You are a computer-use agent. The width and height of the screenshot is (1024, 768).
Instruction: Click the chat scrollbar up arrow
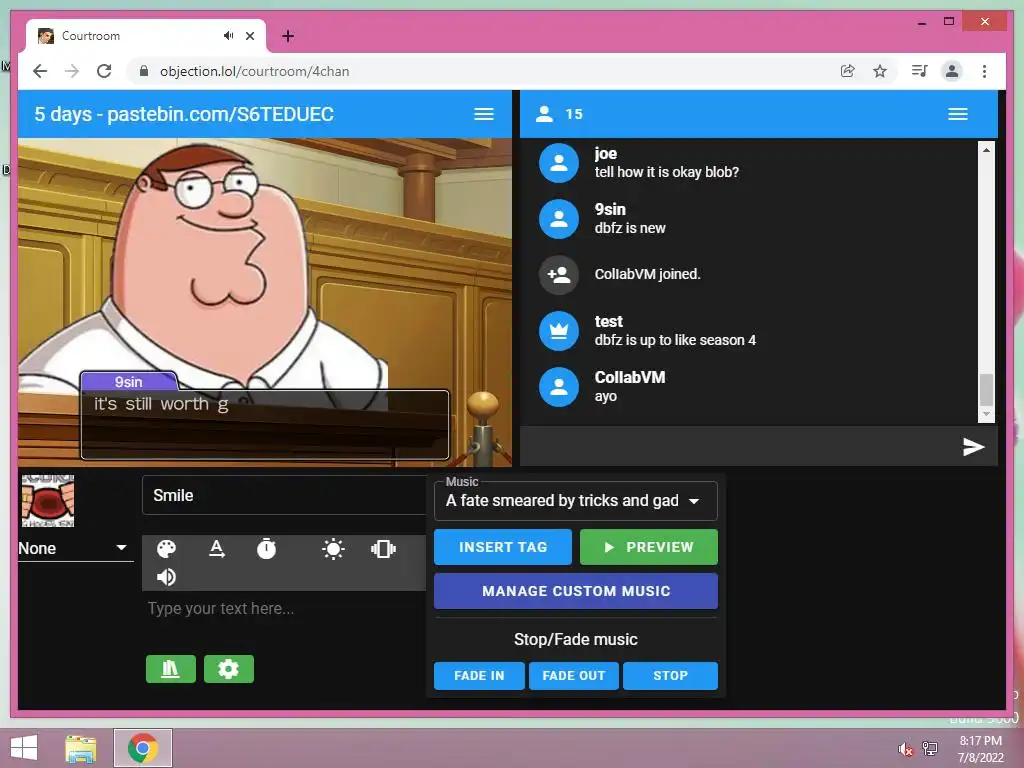pos(986,150)
